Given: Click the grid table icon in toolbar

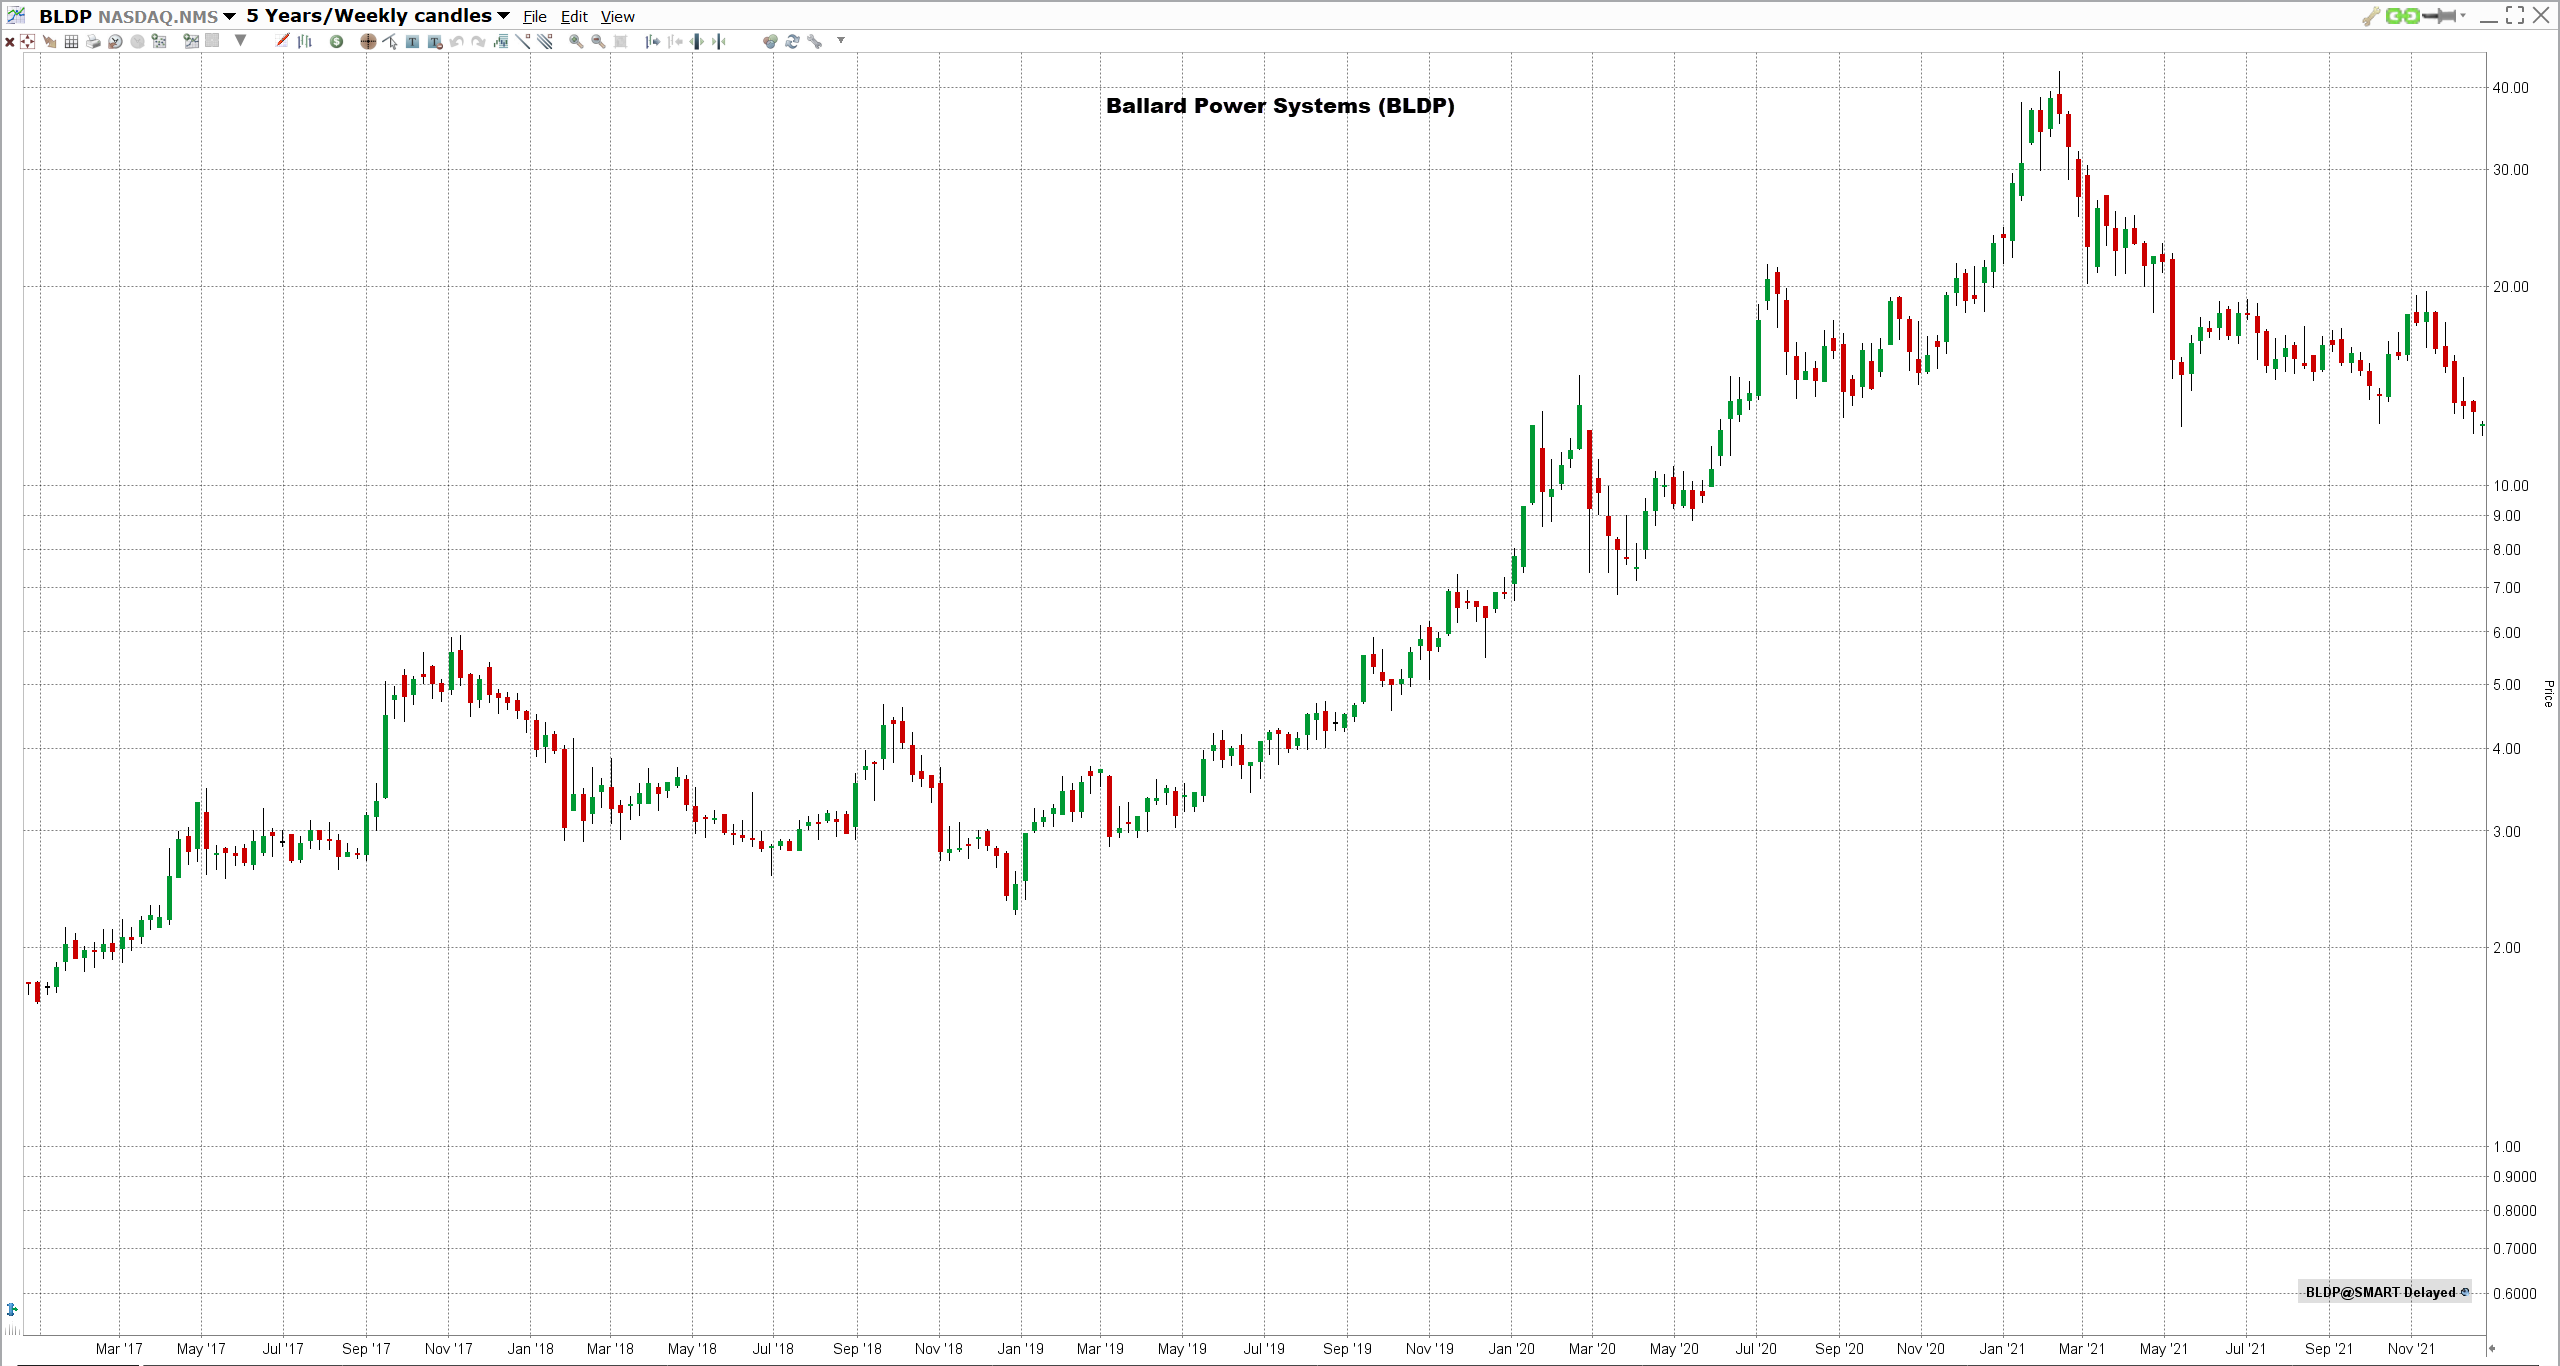Looking at the screenshot, I should (x=71, y=42).
